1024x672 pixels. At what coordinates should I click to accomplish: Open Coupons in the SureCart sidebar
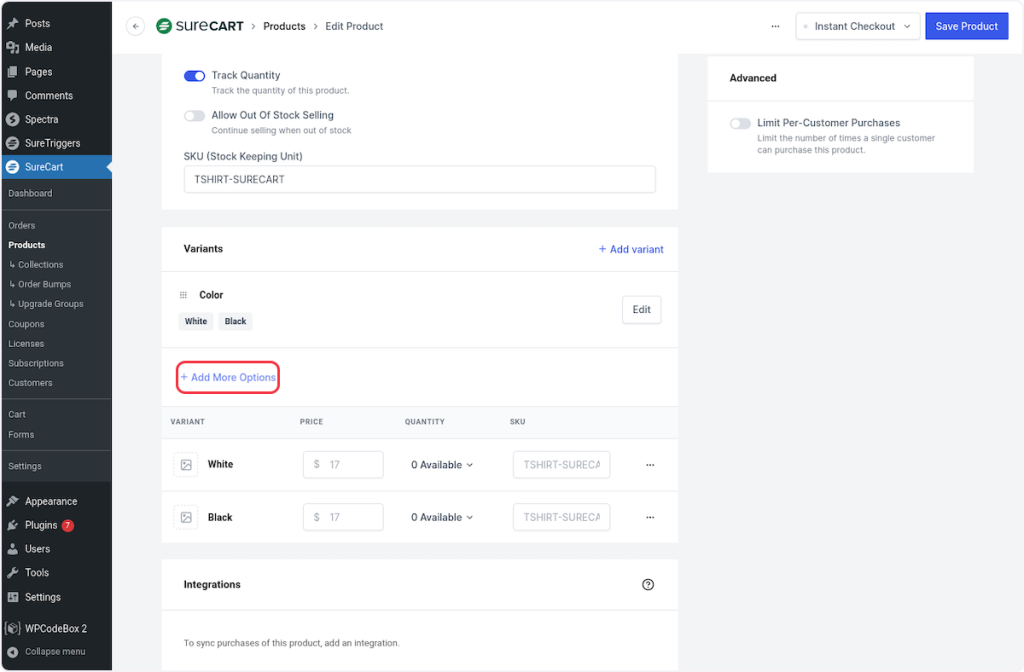pos(26,324)
